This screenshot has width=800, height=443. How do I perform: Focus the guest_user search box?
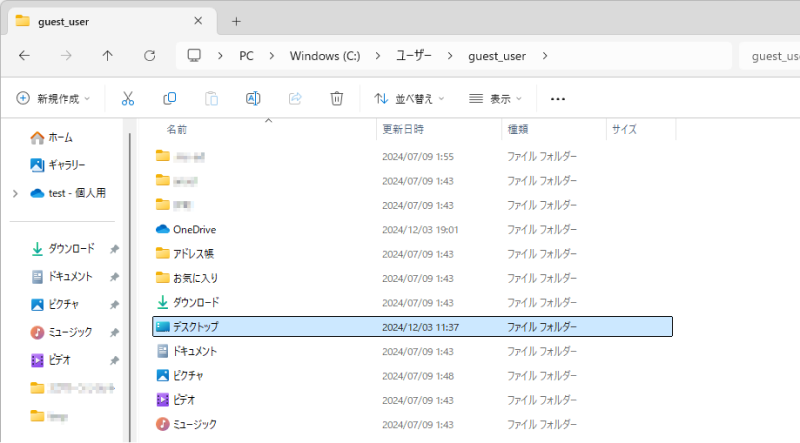(x=769, y=56)
